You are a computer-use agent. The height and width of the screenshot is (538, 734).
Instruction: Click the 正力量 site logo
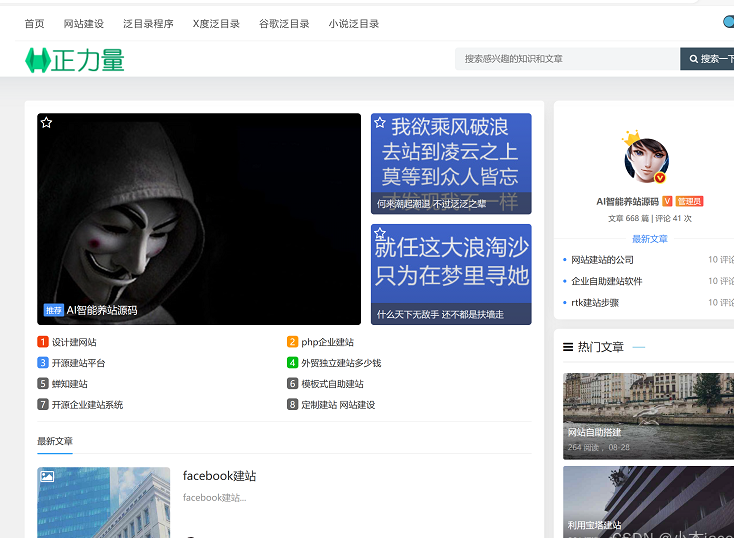[x=75, y=60]
